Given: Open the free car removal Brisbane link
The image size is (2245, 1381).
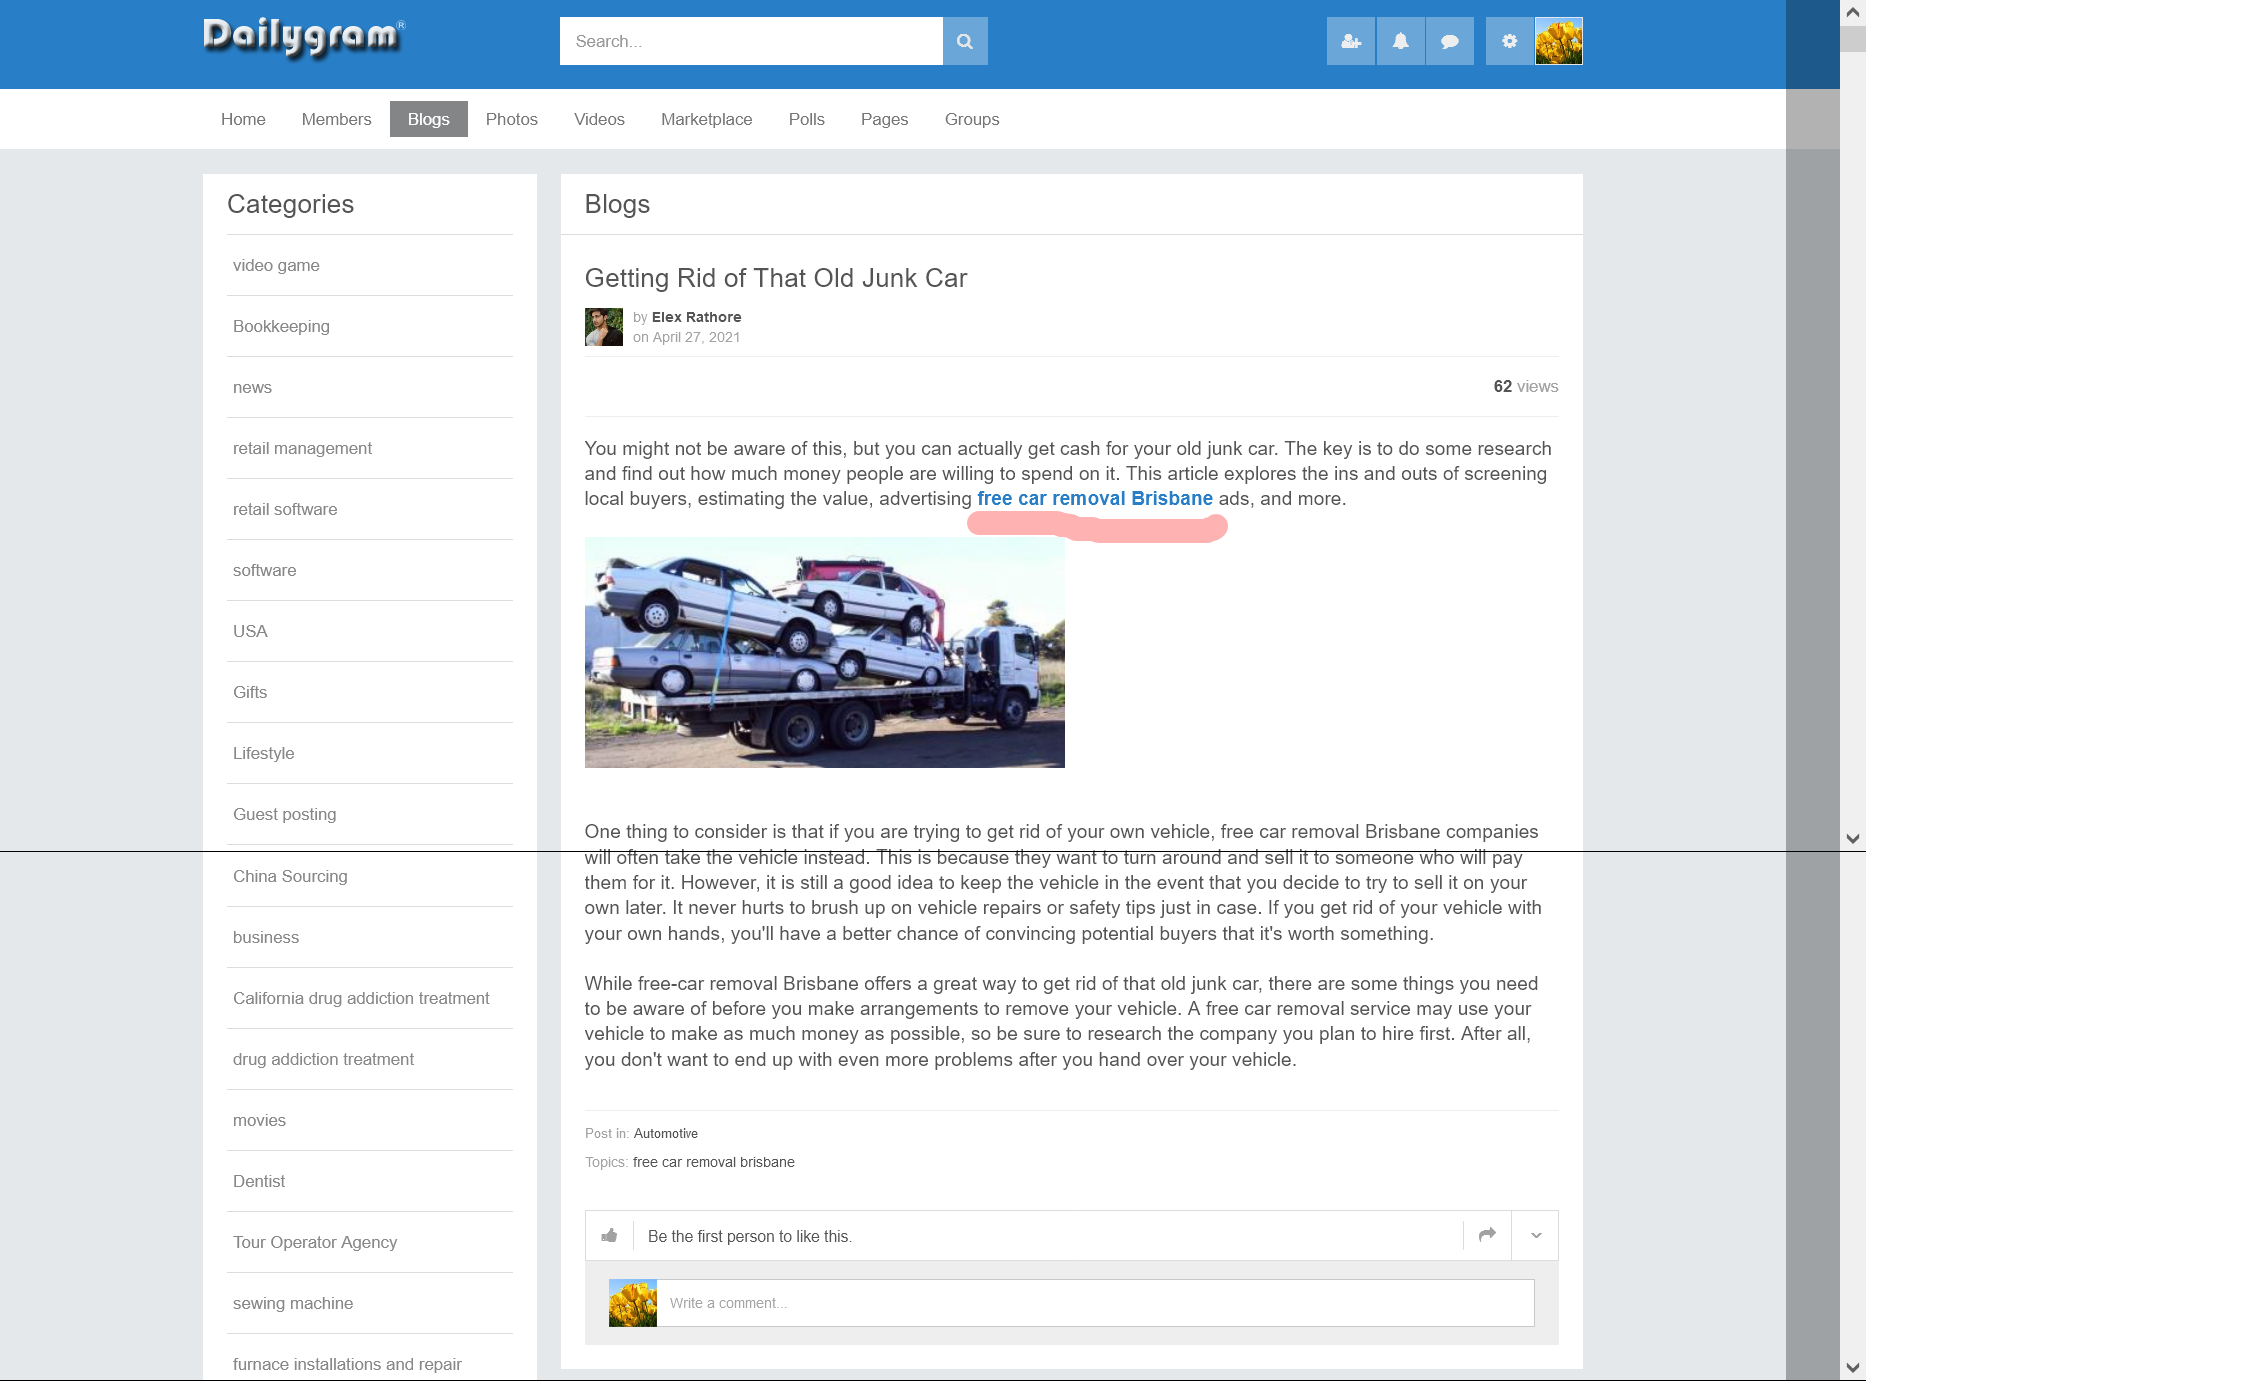Looking at the screenshot, I should [x=1094, y=498].
